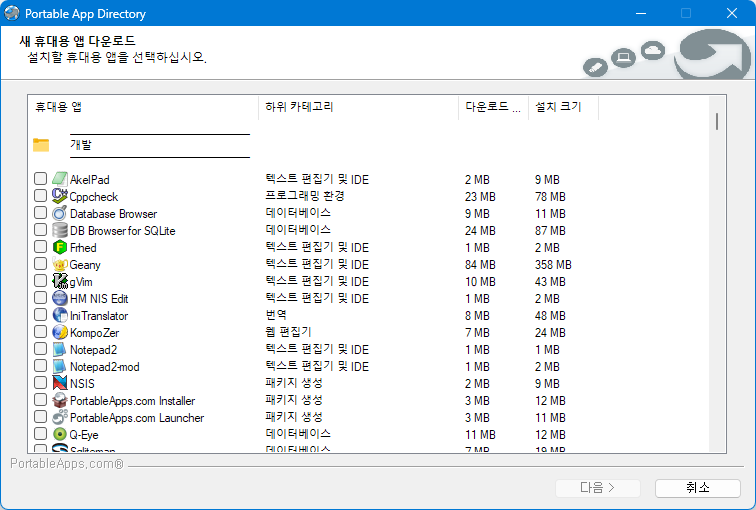This screenshot has width=756, height=510.
Task: Click the Frhed app icon
Action: 60,247
